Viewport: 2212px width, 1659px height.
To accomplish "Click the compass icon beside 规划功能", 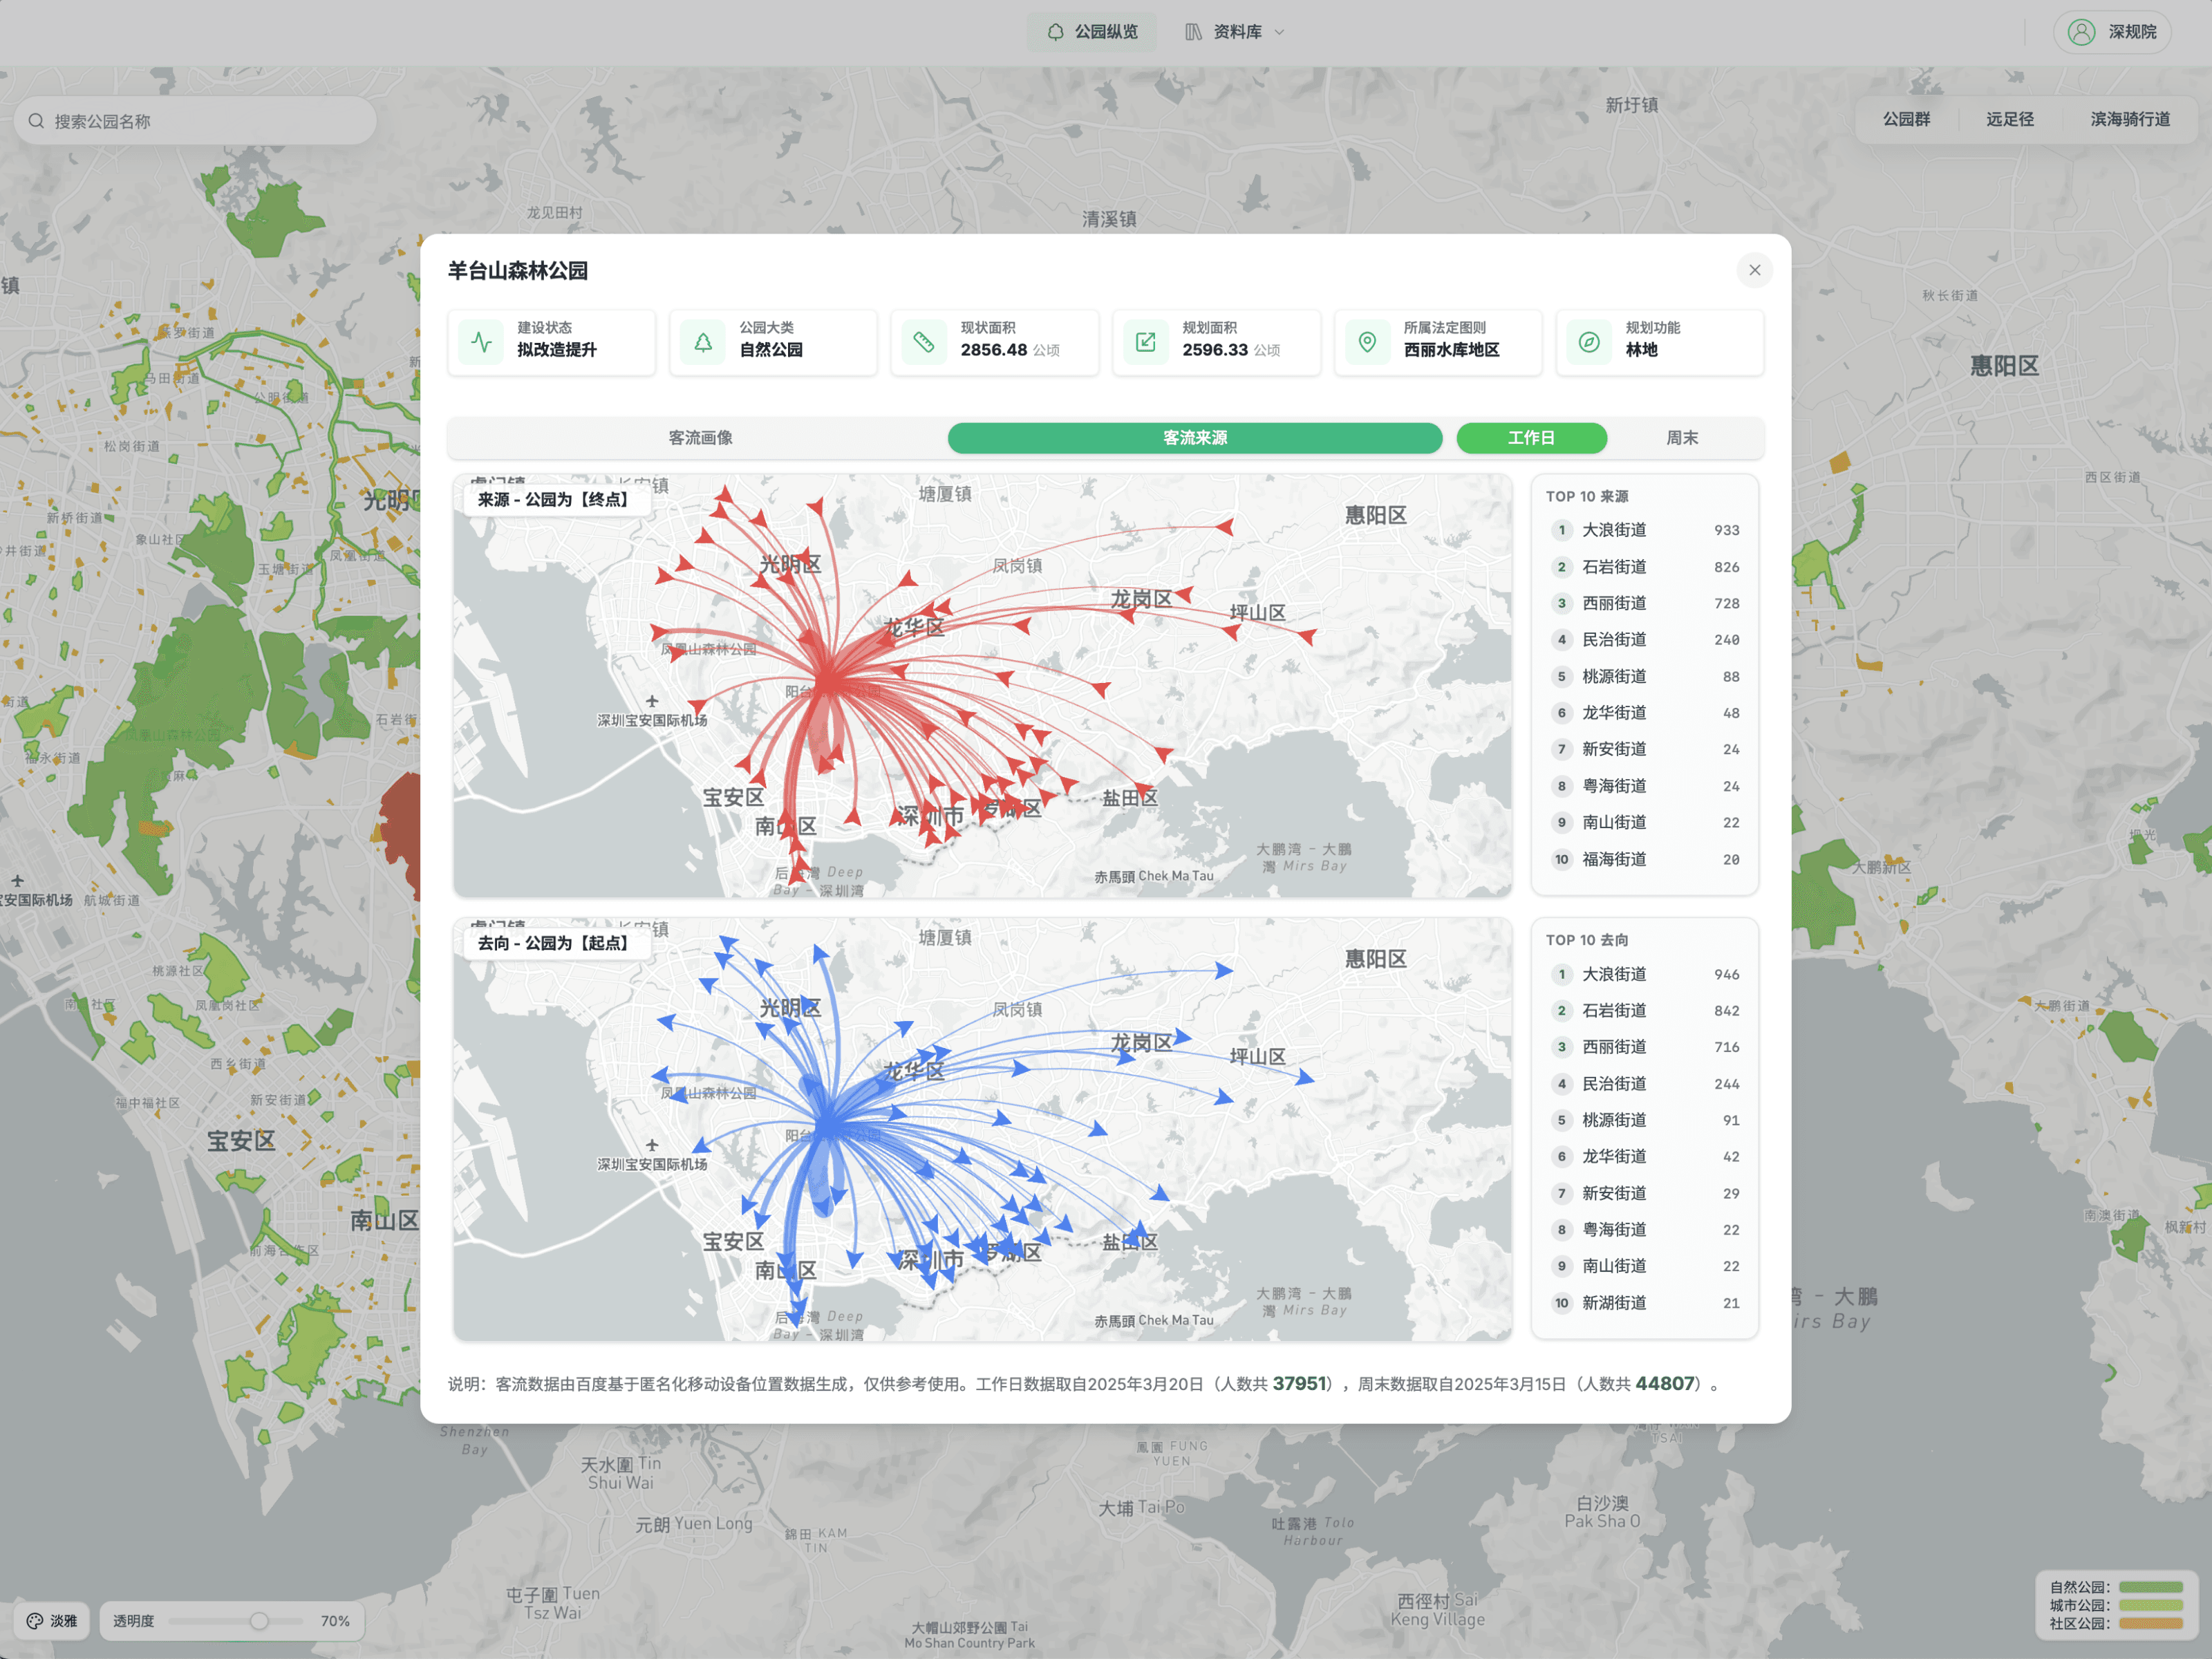I will (x=1589, y=342).
